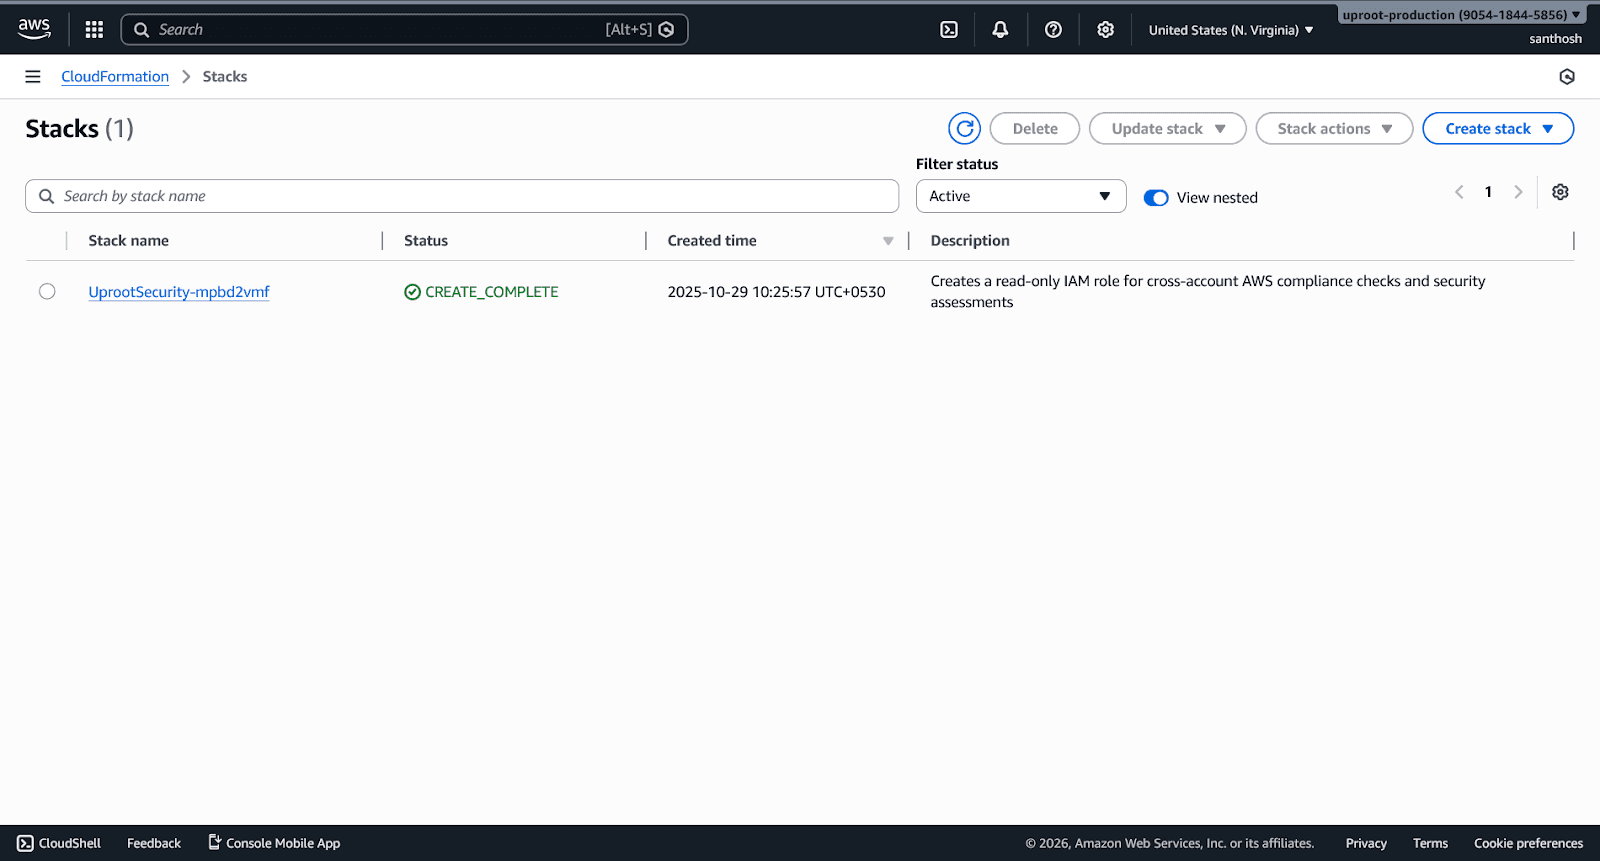This screenshot has height=861, width=1600.
Task: Open the region selector United States (N. Virginia)
Action: click(1230, 30)
